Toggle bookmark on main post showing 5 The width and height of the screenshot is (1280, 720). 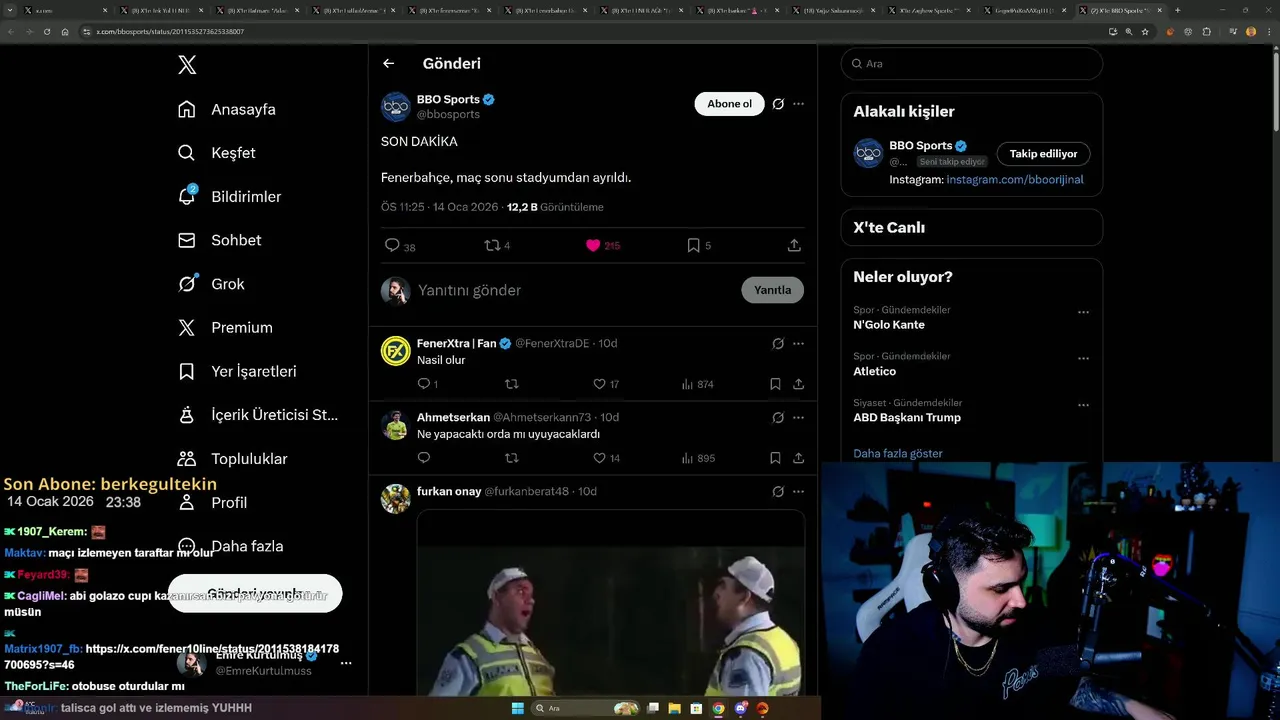coord(693,245)
